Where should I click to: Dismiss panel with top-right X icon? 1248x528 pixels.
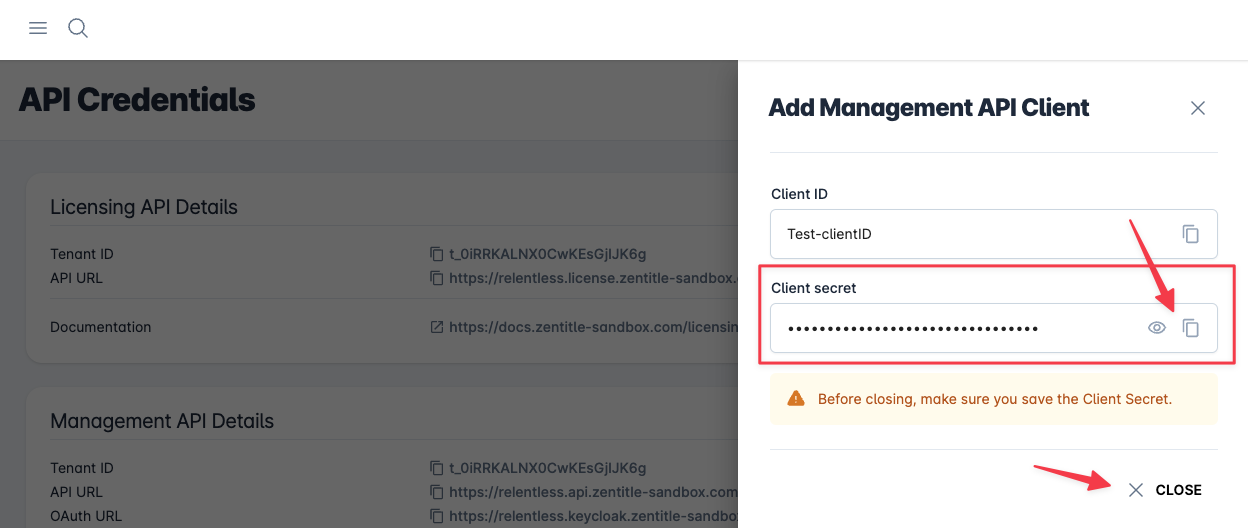pos(1197,108)
